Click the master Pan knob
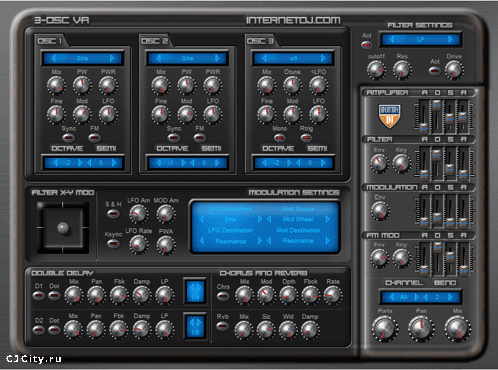Image resolution: width=498 pixels, height=370 pixels. point(421,329)
